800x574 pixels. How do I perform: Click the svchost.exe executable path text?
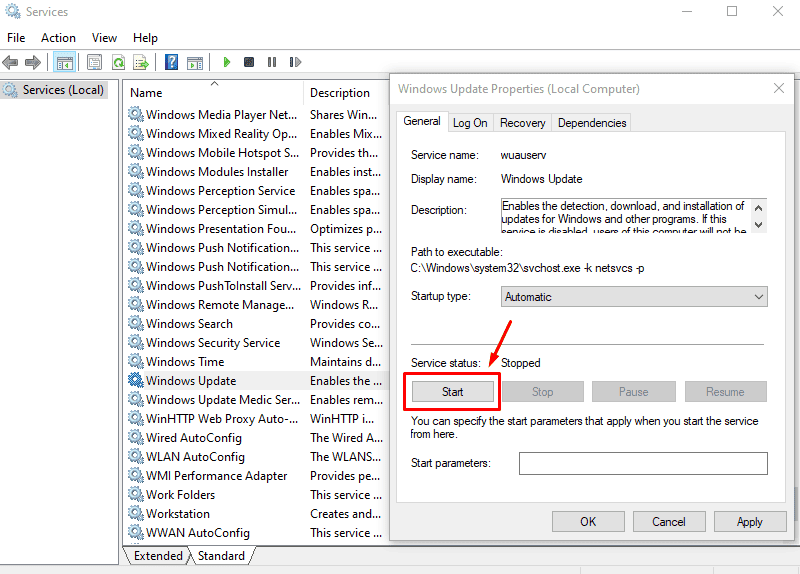point(528,268)
